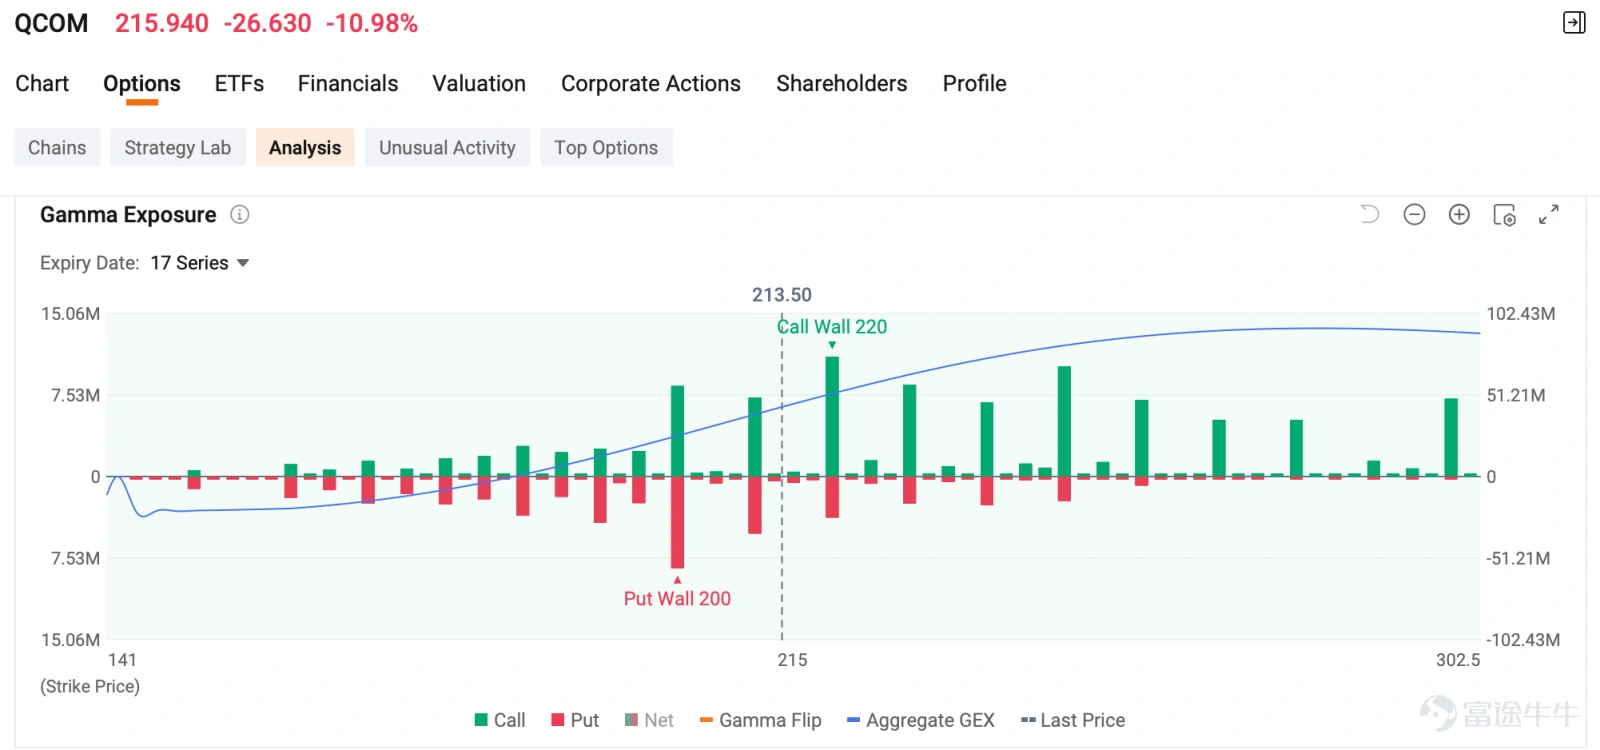Open chart display settings icon
The height and width of the screenshot is (750, 1600).
pyautogui.click(x=1504, y=215)
